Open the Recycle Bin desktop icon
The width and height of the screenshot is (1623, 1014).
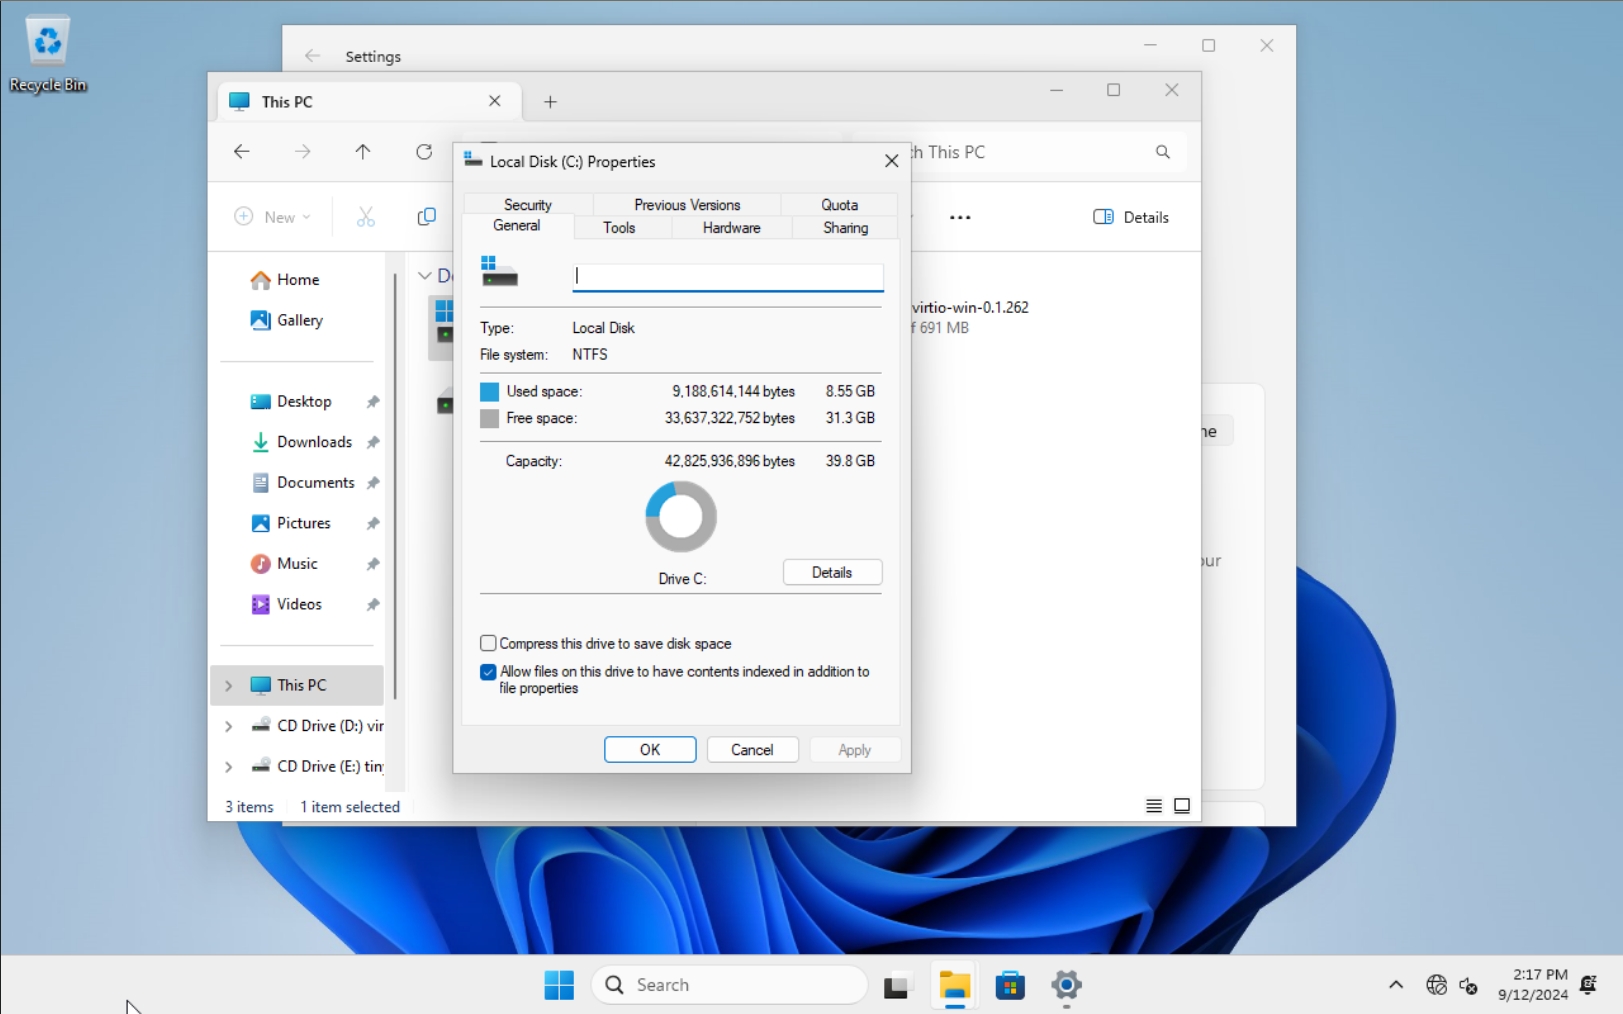coord(47,54)
